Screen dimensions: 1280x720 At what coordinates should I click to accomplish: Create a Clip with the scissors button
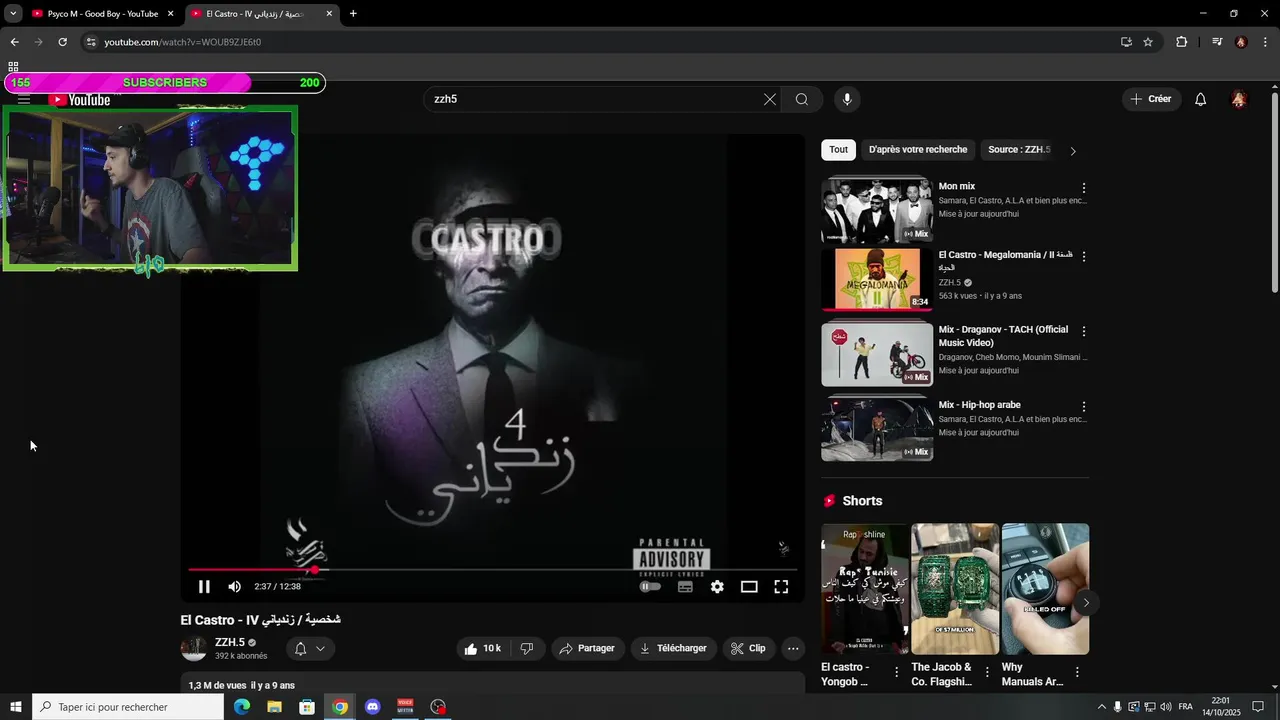[748, 648]
